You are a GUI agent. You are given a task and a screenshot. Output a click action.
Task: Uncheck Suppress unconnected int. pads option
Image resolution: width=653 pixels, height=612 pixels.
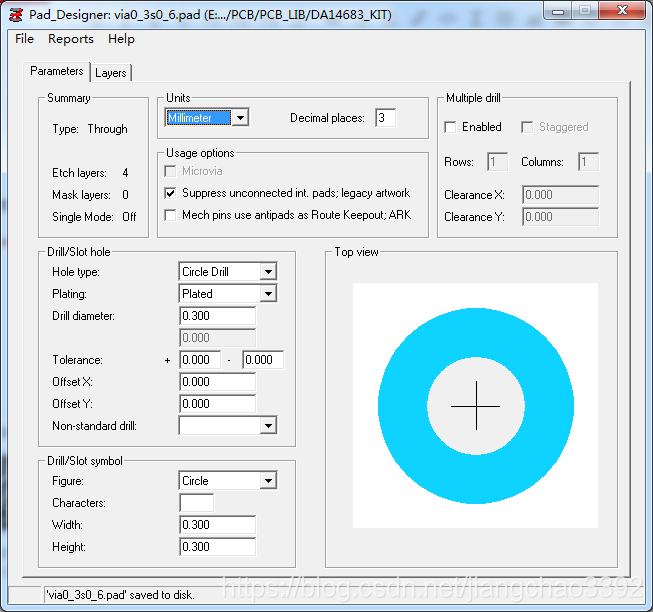pyautogui.click(x=170, y=193)
